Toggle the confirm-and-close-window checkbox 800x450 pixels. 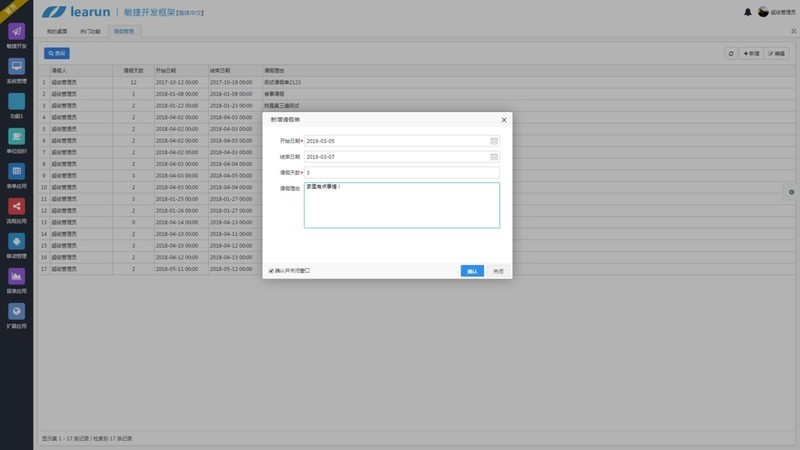point(271,271)
